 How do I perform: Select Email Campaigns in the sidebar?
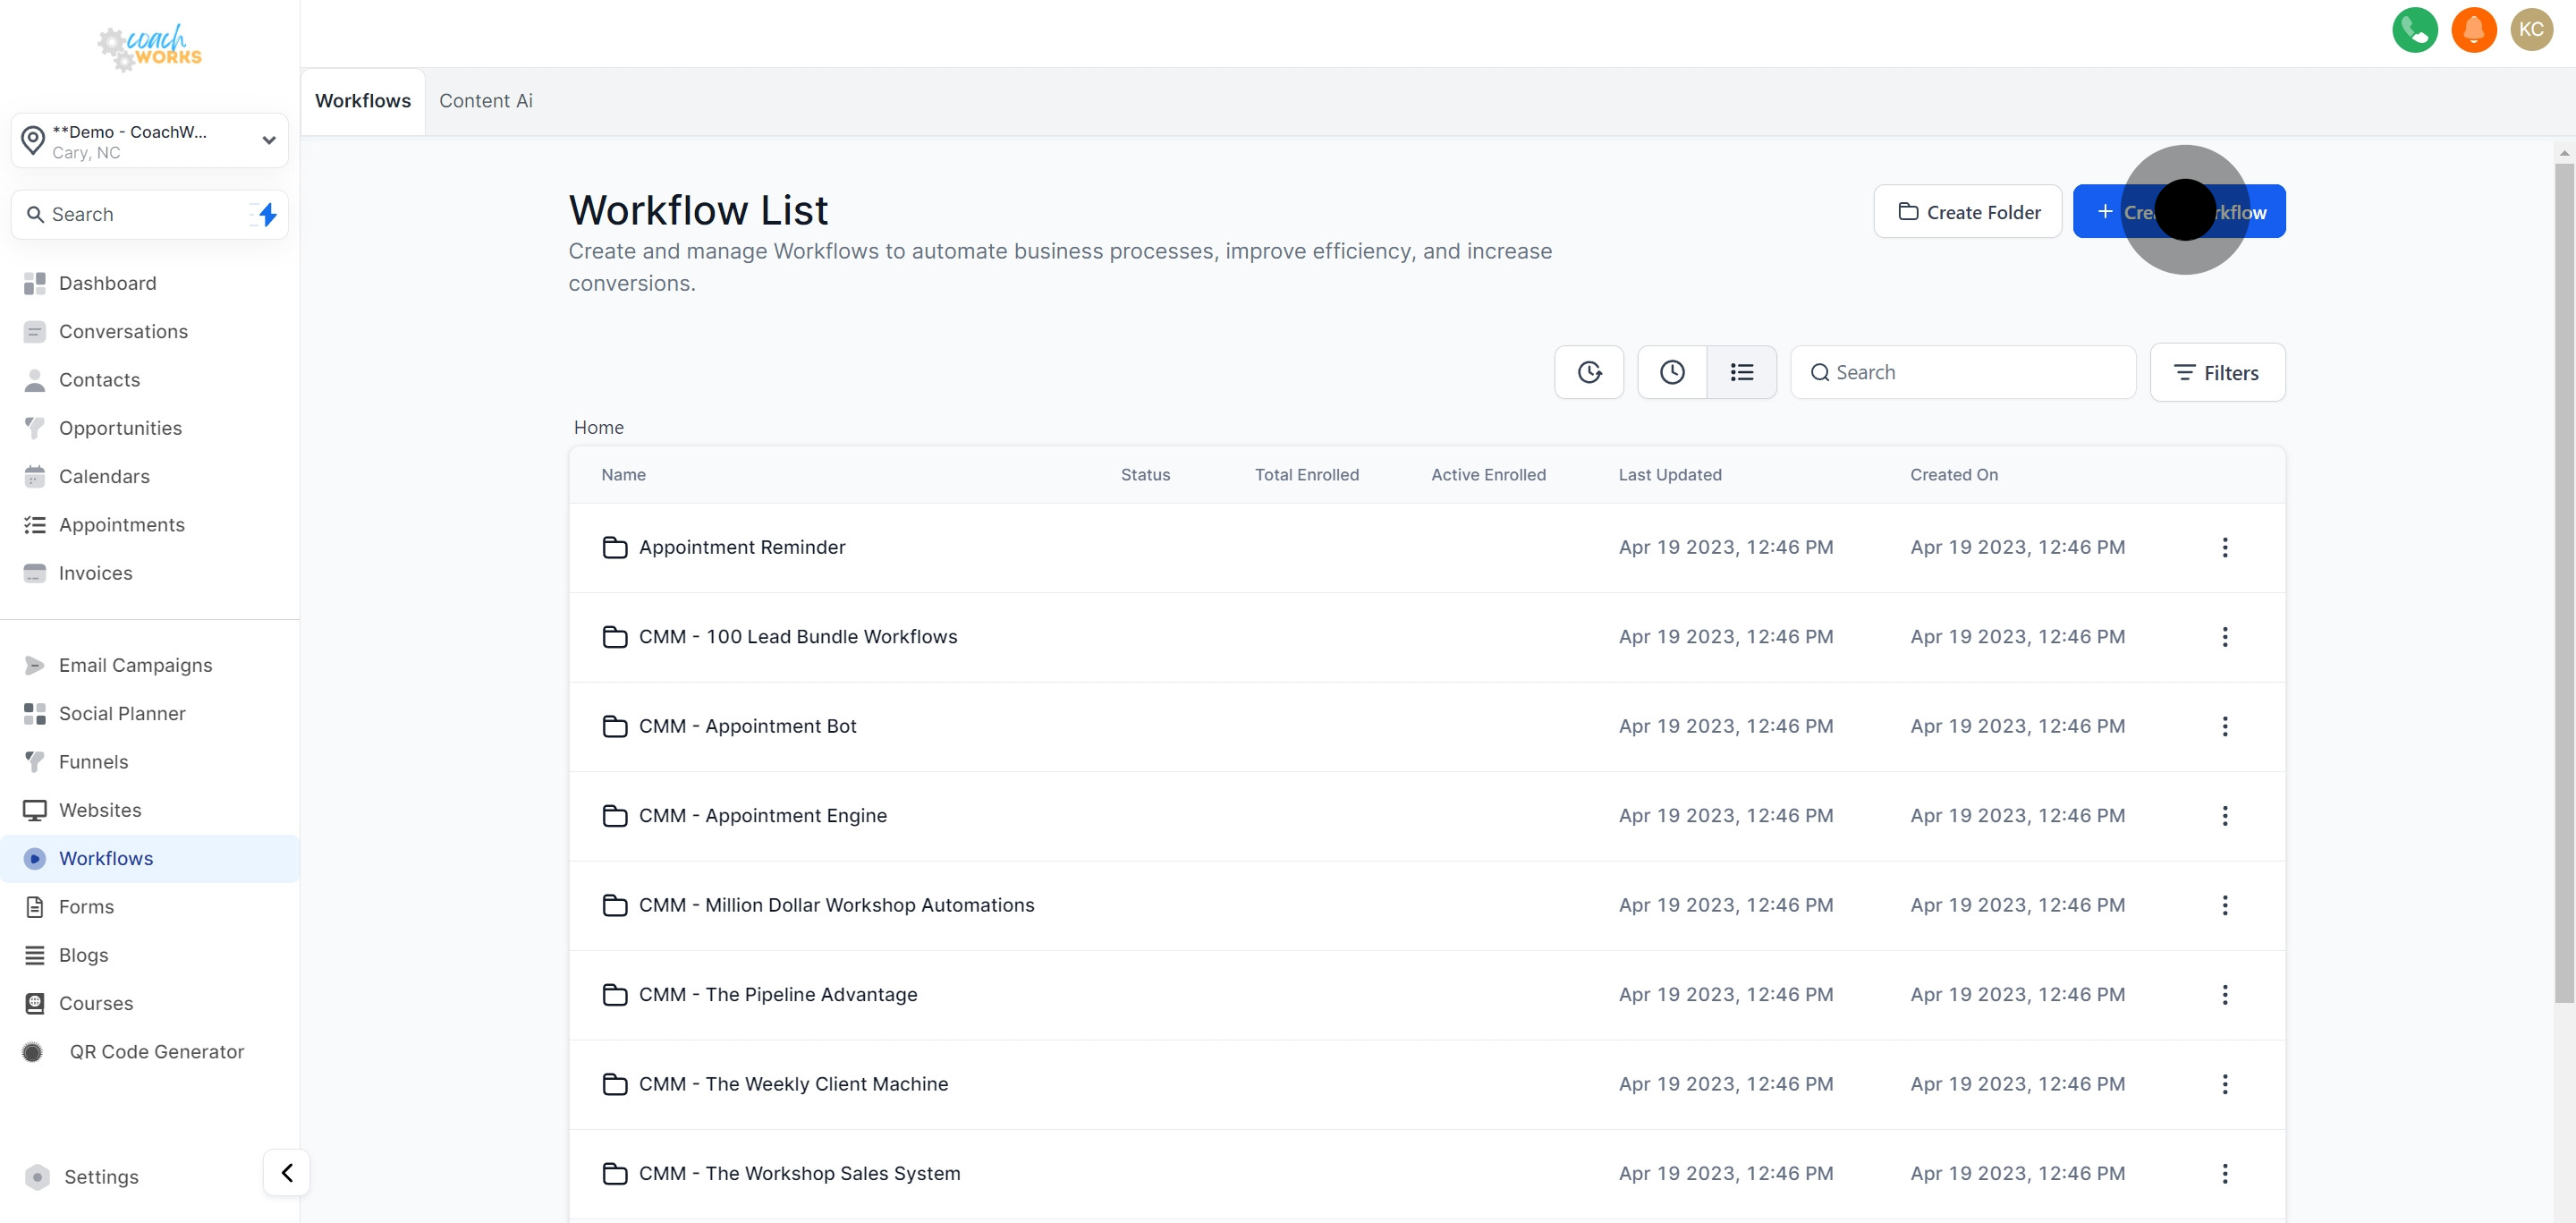pyautogui.click(x=135, y=664)
